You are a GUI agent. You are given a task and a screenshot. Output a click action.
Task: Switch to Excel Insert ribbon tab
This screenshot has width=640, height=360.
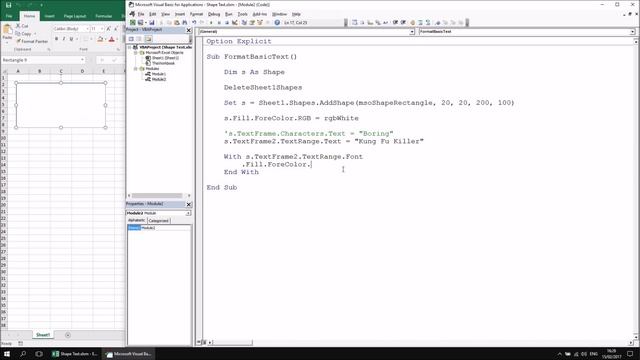point(49,16)
